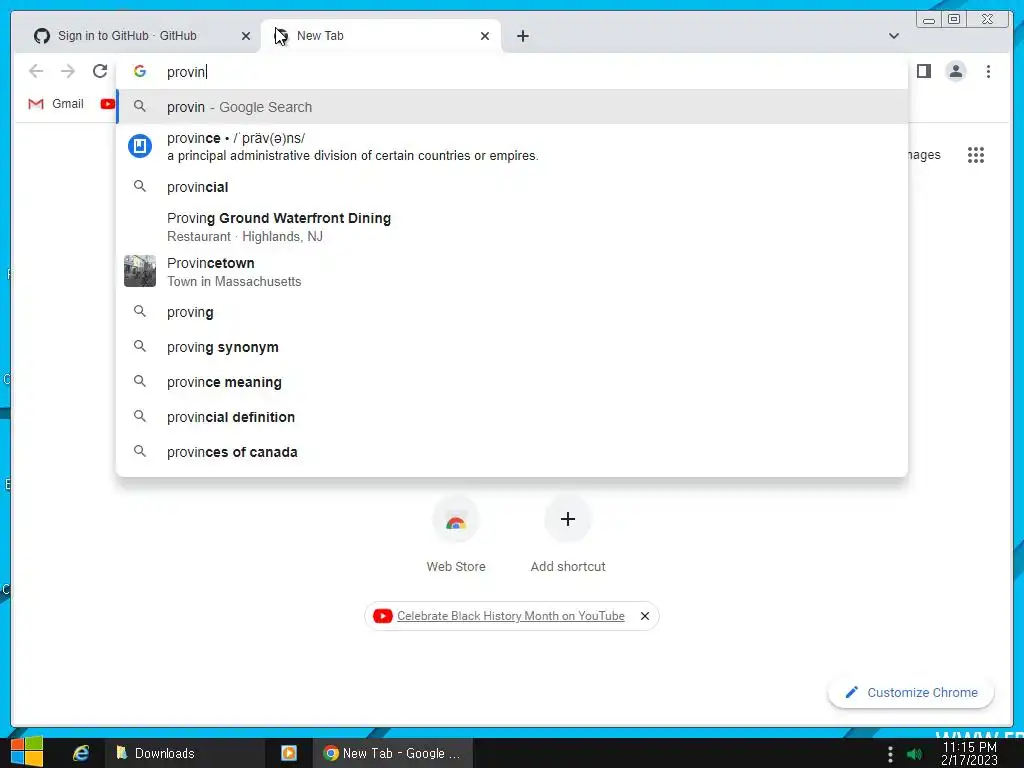Click the Provincetown thumbnail image
The image size is (1024, 768).
140,271
